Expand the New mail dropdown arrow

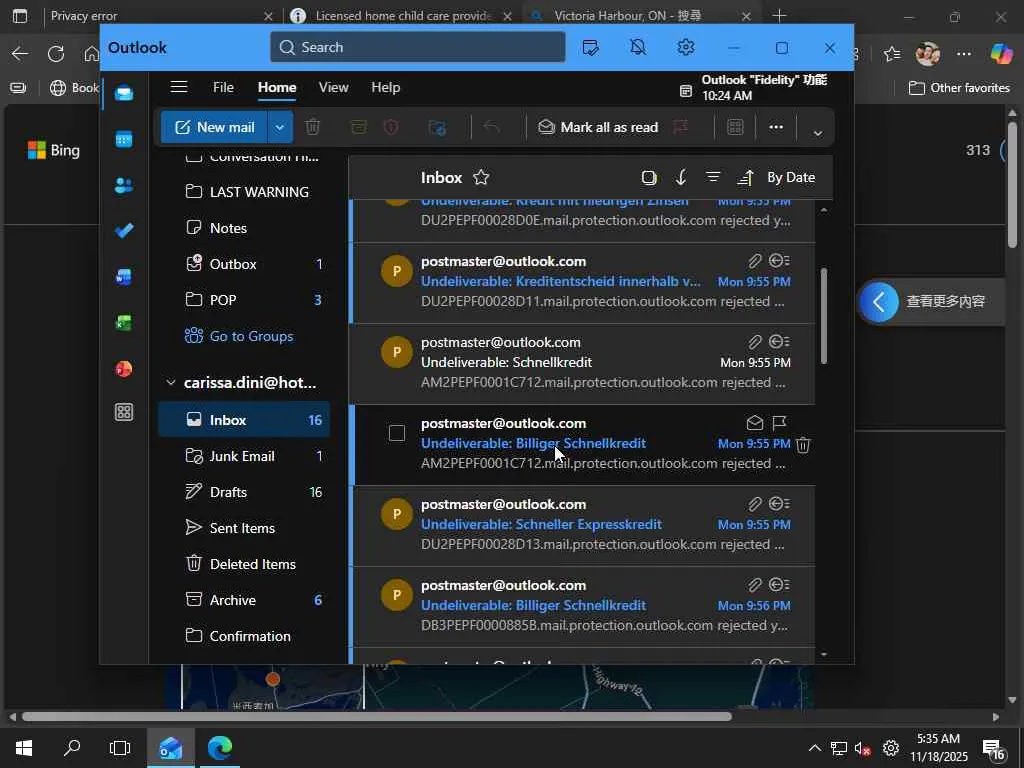pos(280,127)
